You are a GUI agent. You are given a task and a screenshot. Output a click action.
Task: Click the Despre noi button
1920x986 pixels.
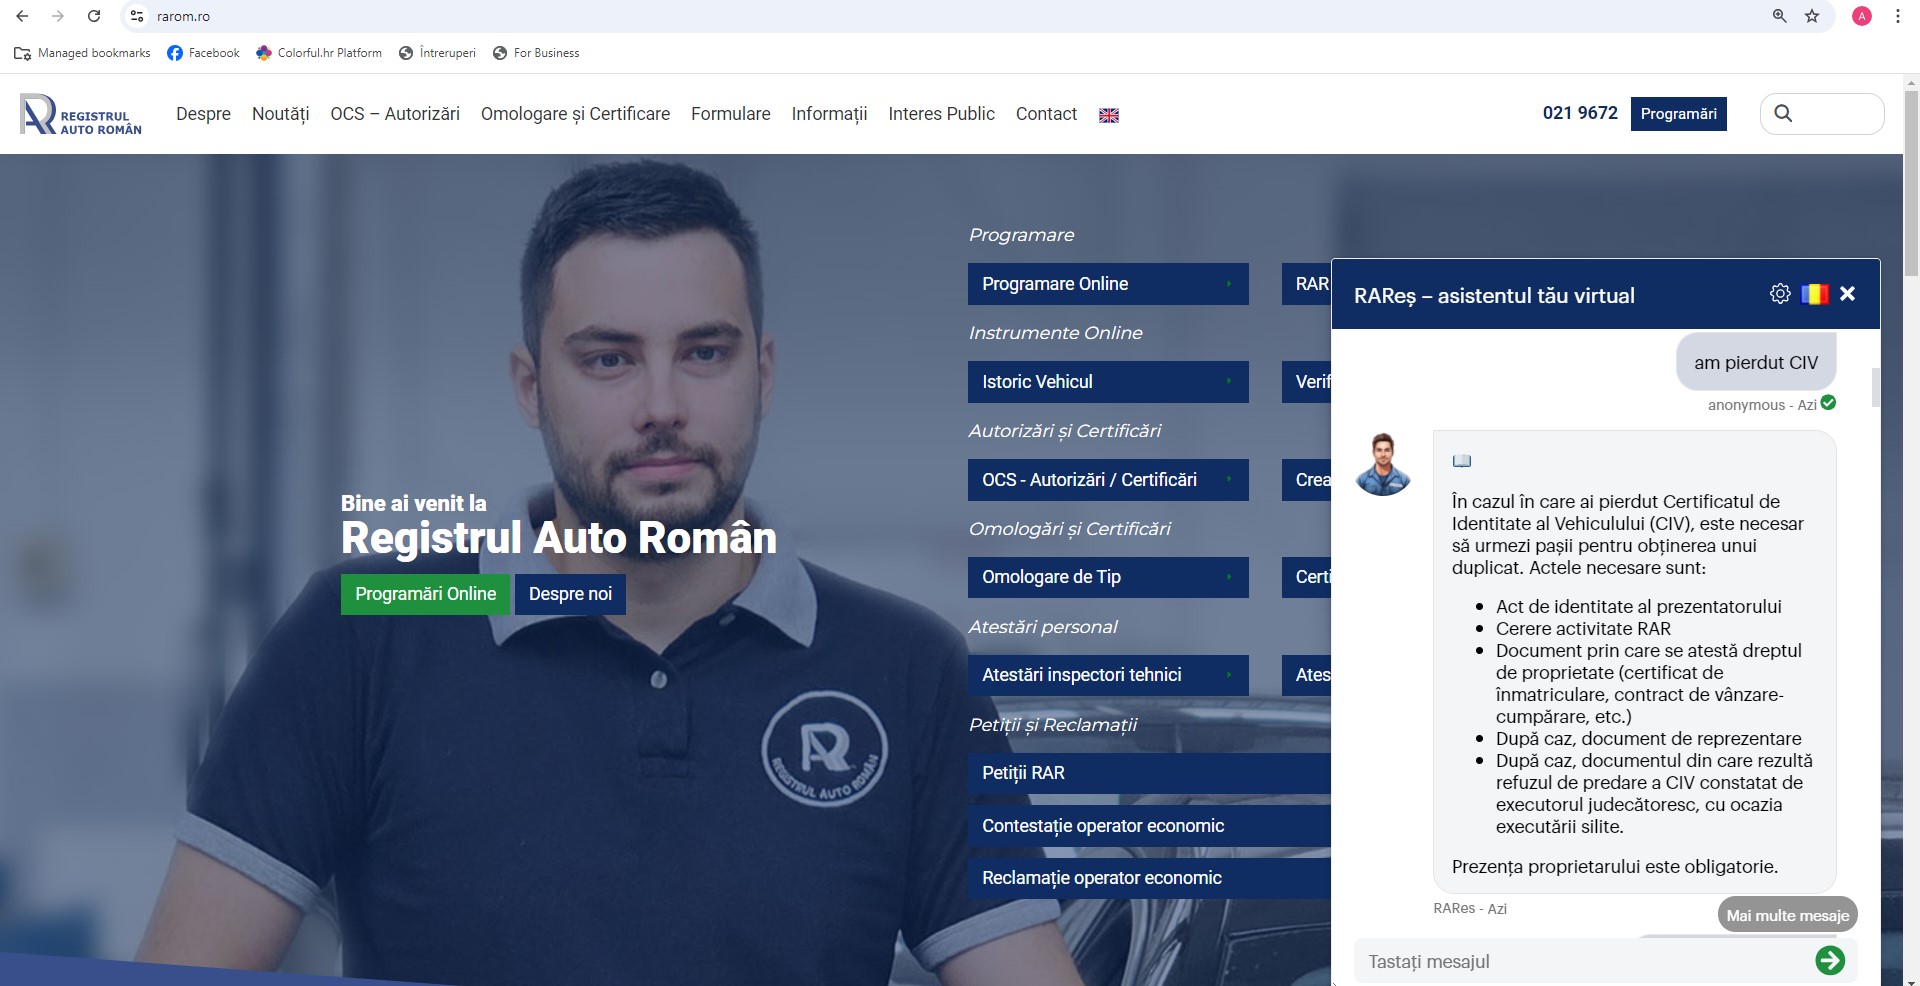coord(569,594)
